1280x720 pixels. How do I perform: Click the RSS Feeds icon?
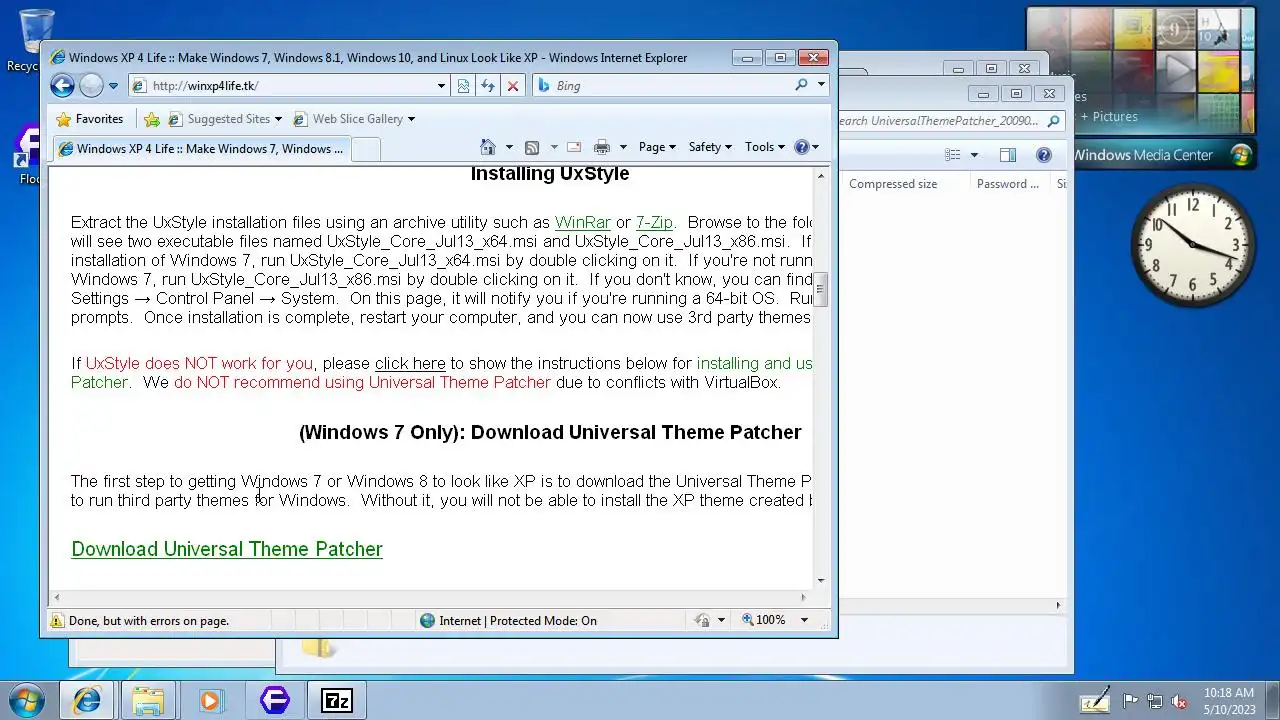coord(532,147)
